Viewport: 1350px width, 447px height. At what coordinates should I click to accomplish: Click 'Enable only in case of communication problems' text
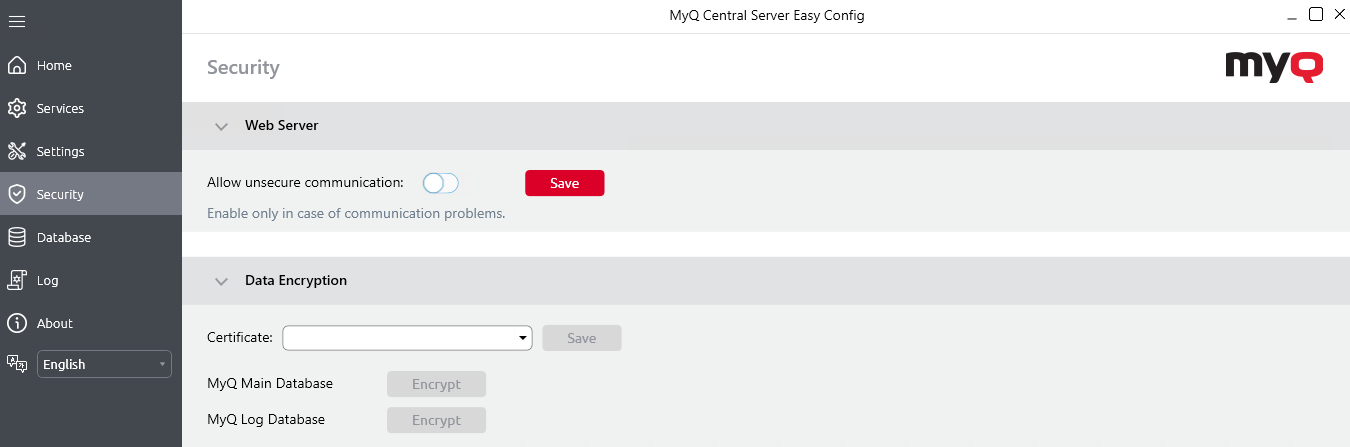[356, 213]
